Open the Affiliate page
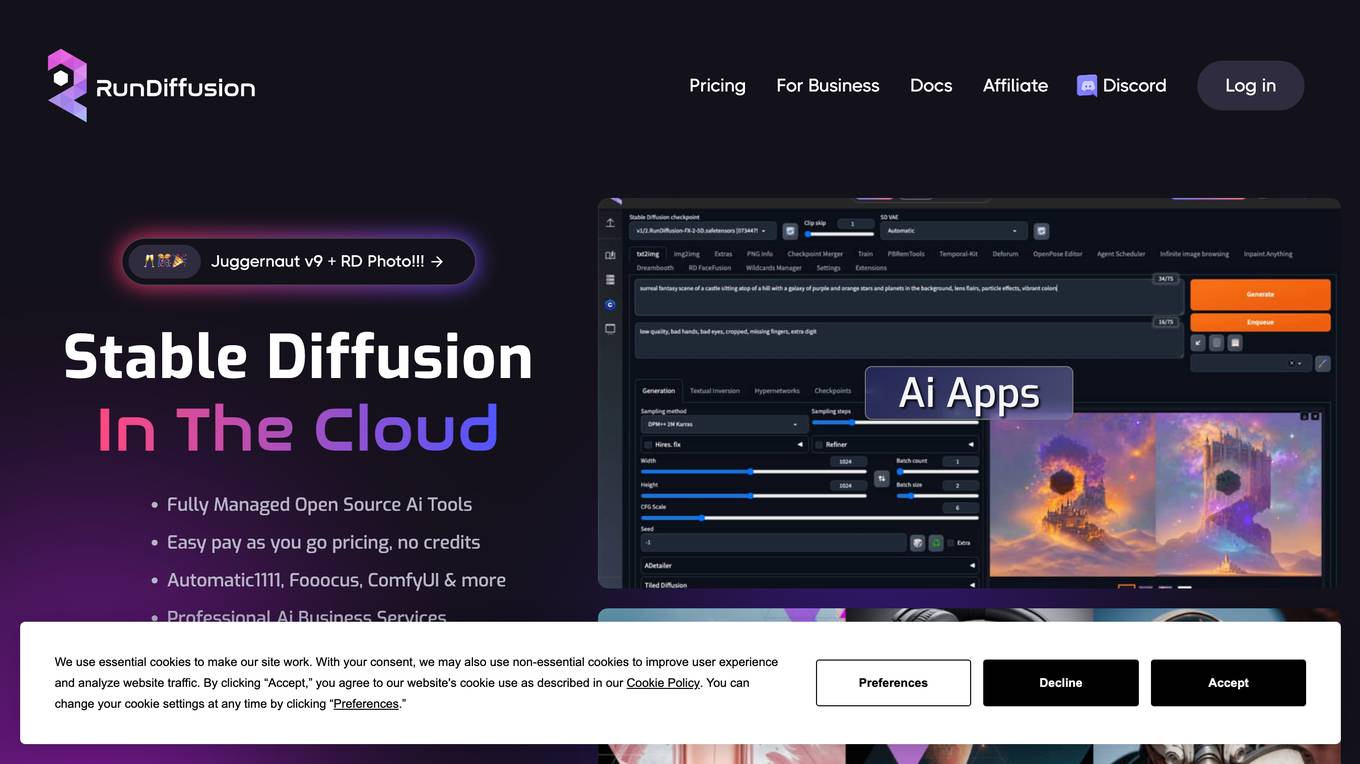The image size is (1360, 764). click(1015, 86)
